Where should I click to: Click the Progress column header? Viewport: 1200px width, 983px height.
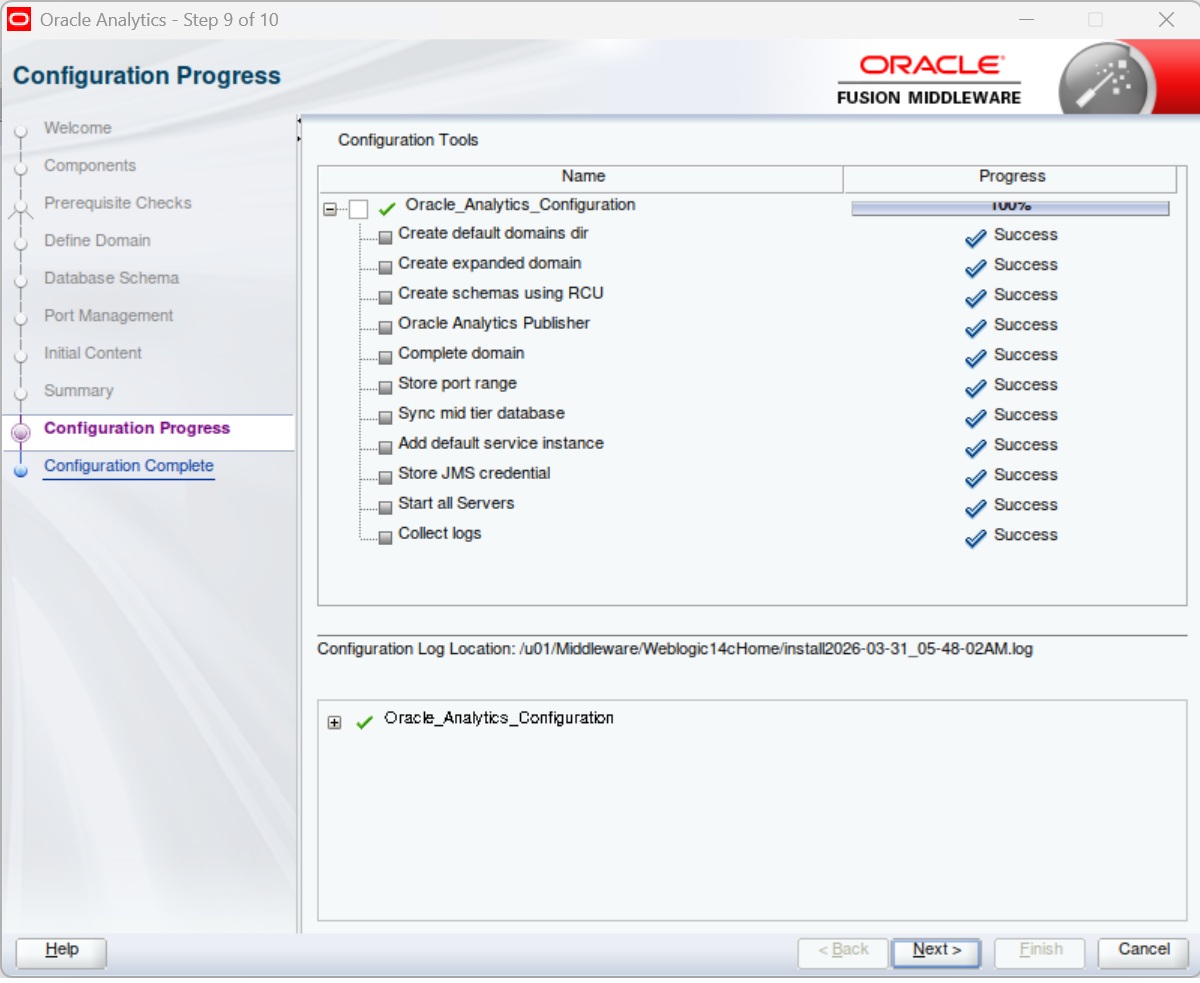(x=1011, y=177)
